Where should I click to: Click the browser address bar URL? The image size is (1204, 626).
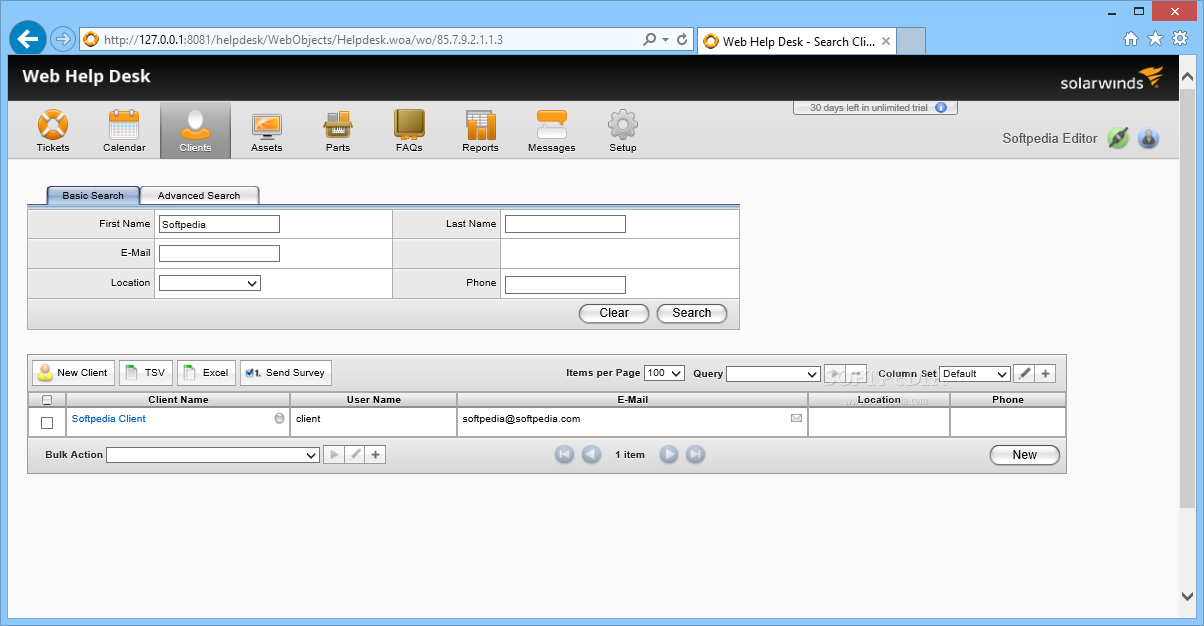click(303, 40)
